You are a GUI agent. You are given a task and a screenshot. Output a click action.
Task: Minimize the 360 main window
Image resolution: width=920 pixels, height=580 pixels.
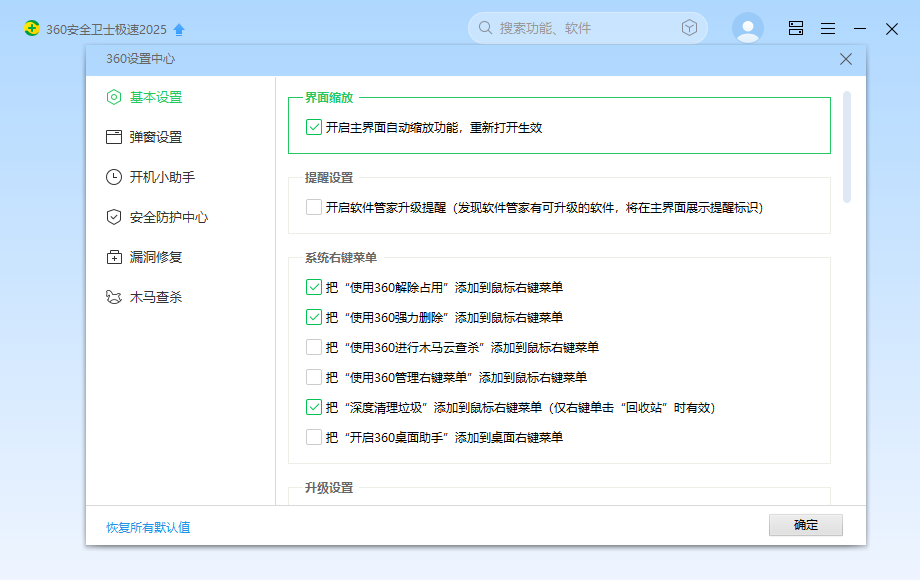coord(860,28)
